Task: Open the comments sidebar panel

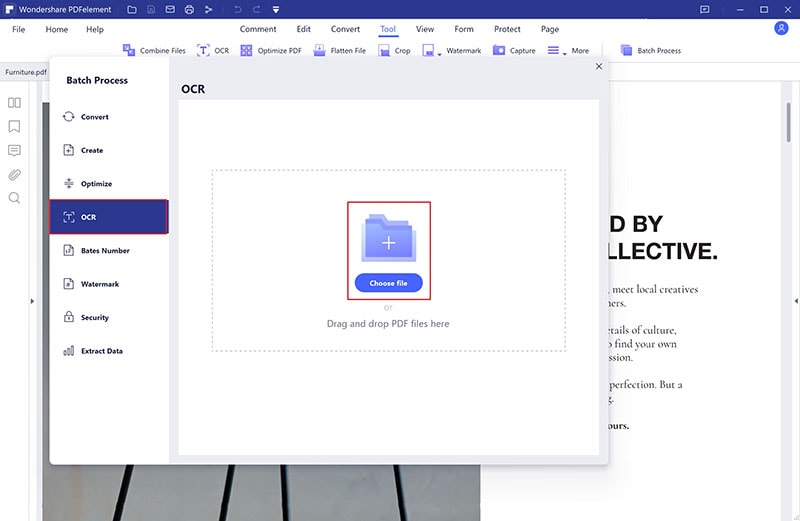Action: pos(14,150)
